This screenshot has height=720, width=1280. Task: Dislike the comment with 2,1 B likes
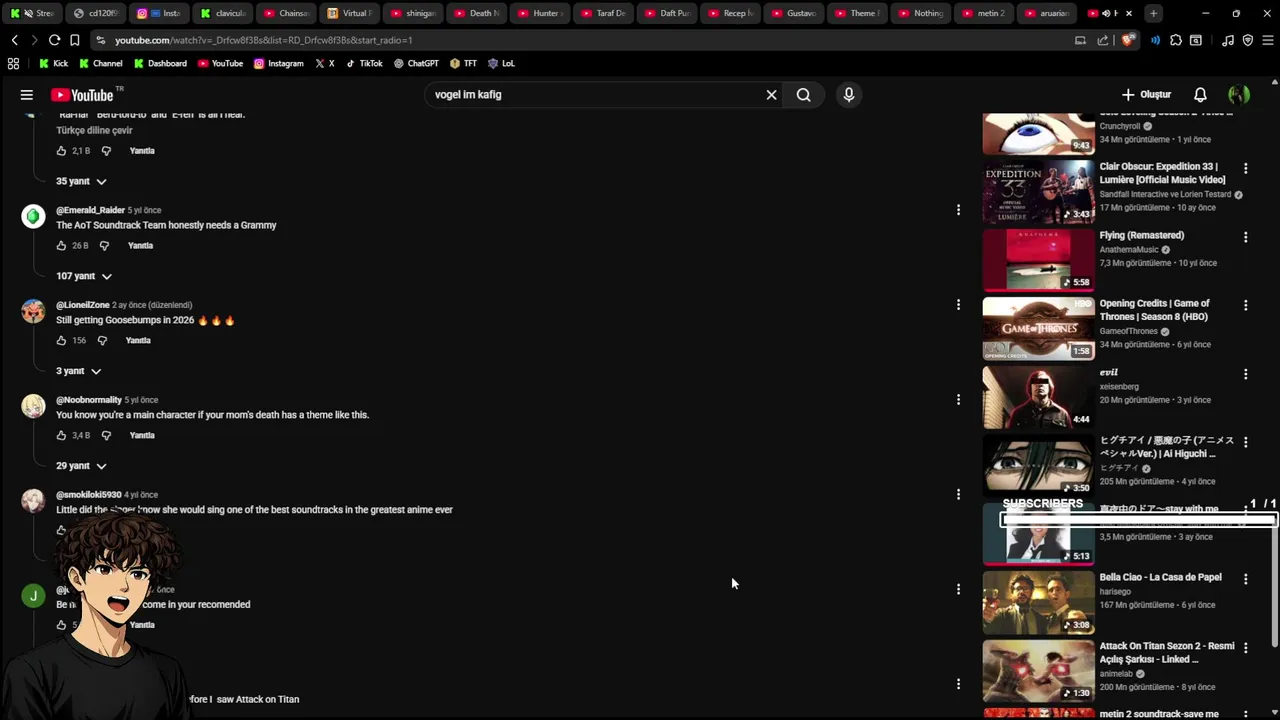pos(106,151)
